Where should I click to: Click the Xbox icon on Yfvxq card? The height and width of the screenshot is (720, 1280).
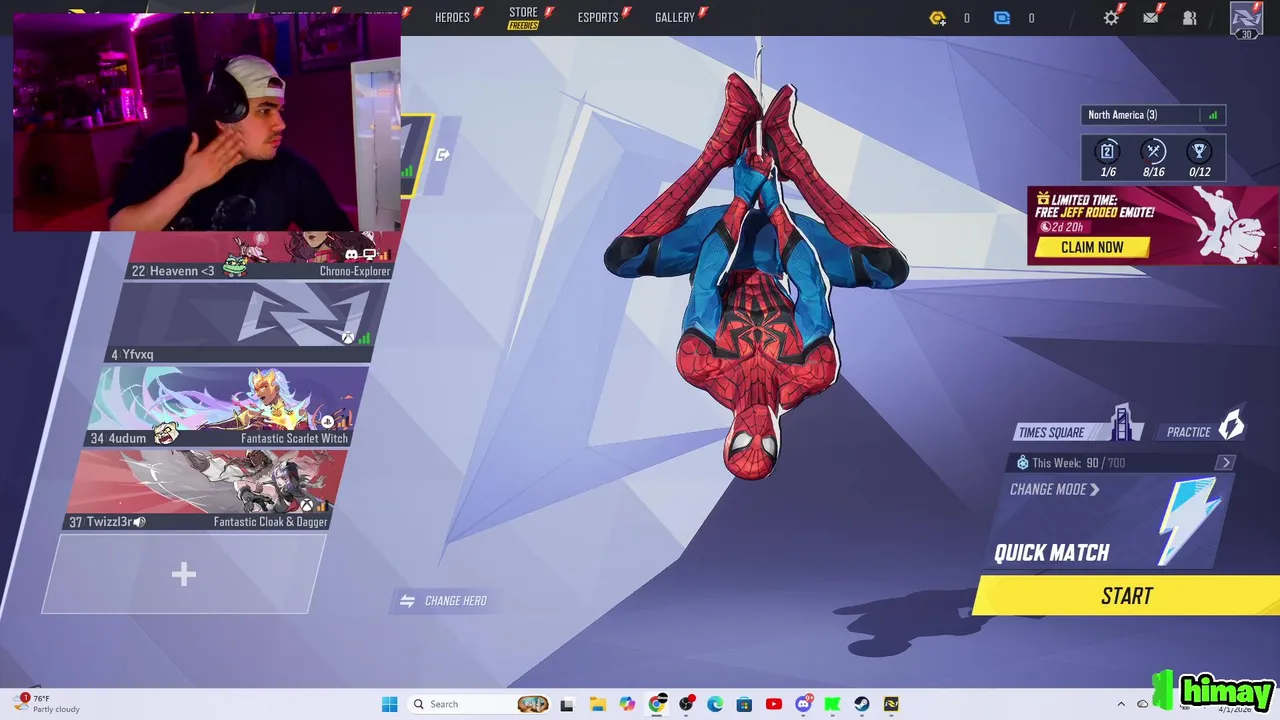click(x=347, y=338)
